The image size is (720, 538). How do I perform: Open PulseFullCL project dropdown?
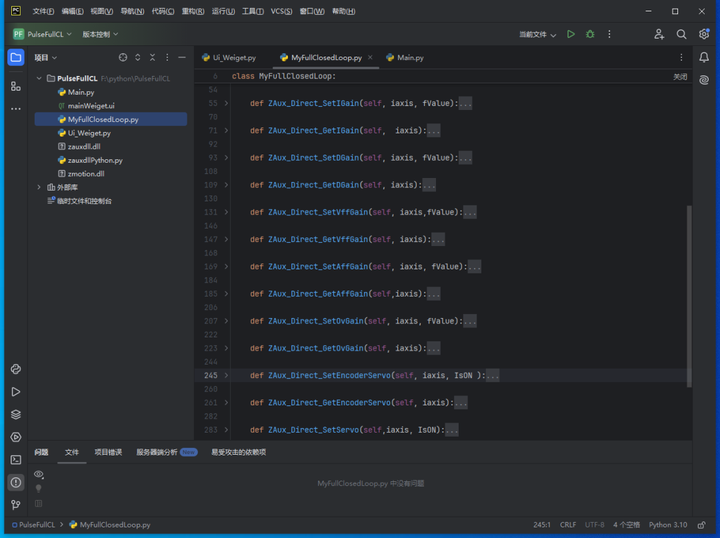click(x=42, y=34)
